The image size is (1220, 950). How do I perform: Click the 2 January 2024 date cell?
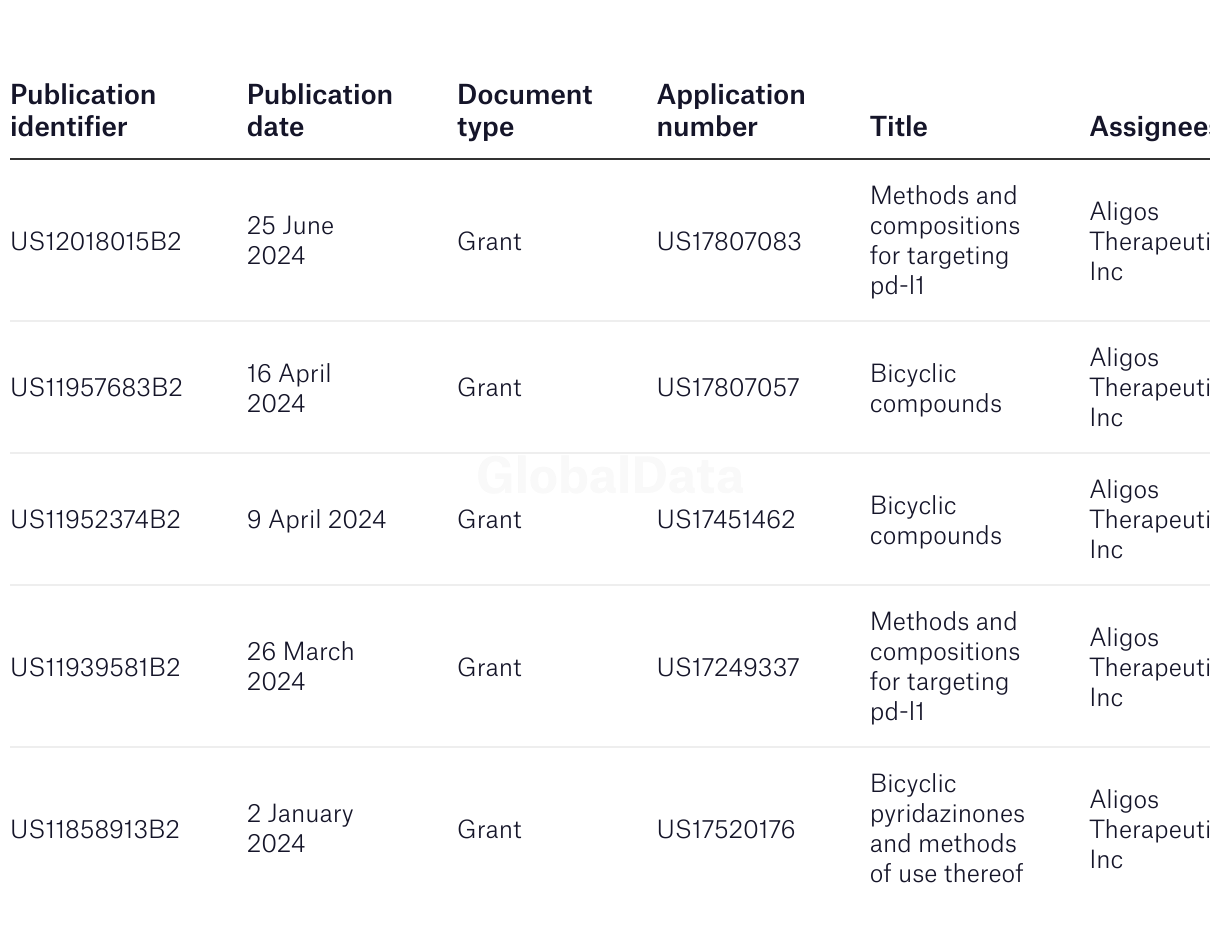tap(300, 829)
